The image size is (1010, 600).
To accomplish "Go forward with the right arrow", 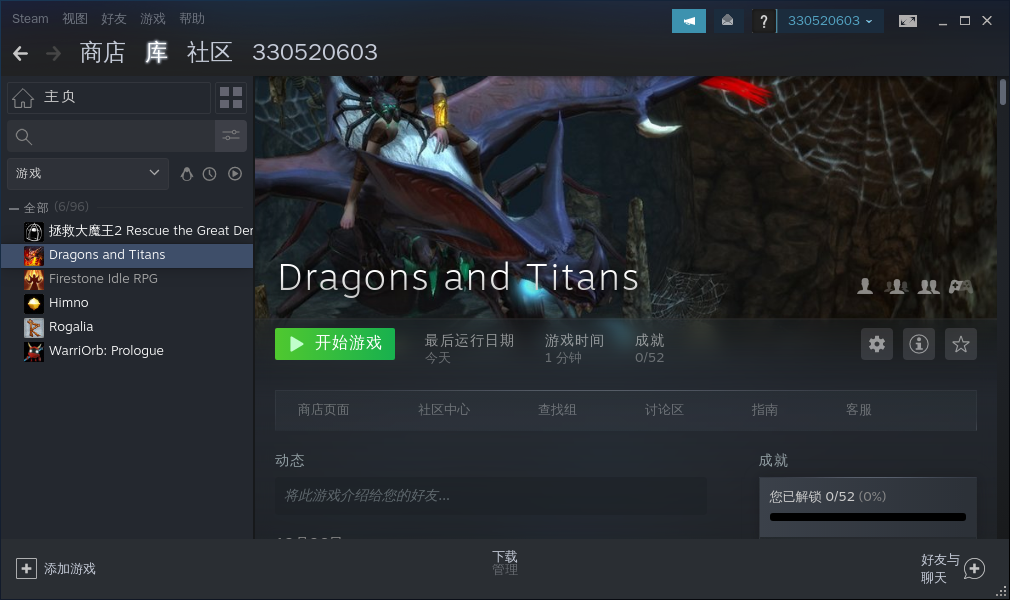I will [x=53, y=53].
